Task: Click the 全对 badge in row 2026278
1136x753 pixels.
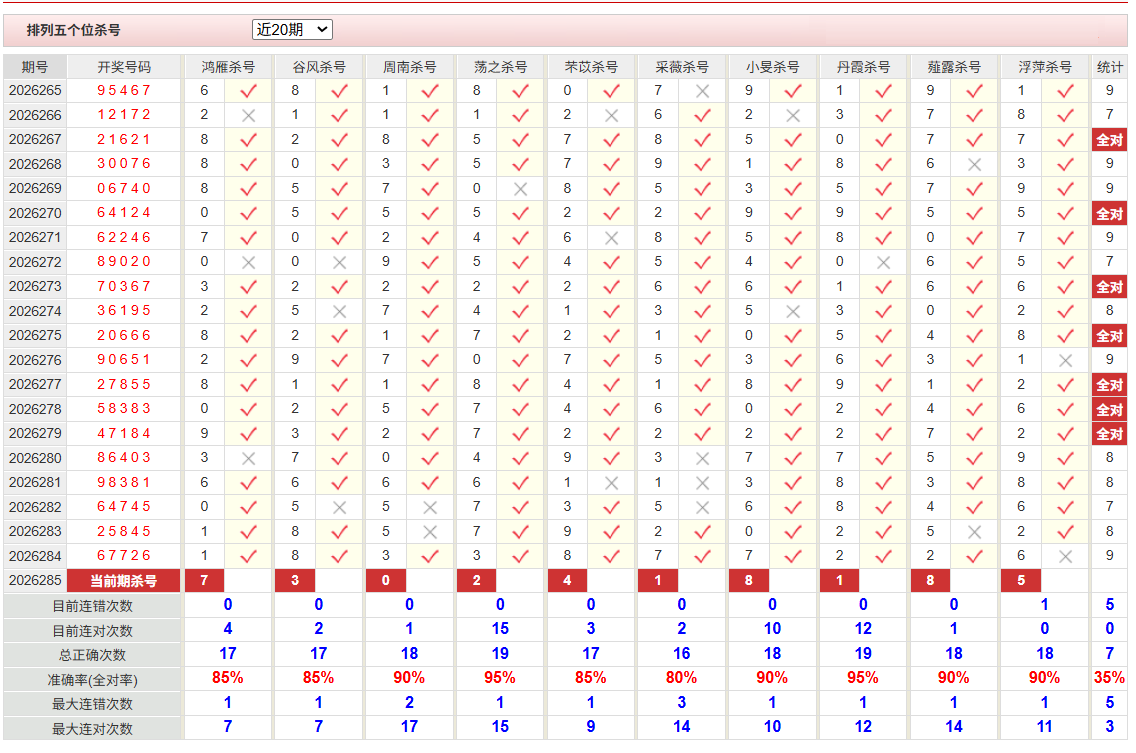Action: click(x=1109, y=409)
